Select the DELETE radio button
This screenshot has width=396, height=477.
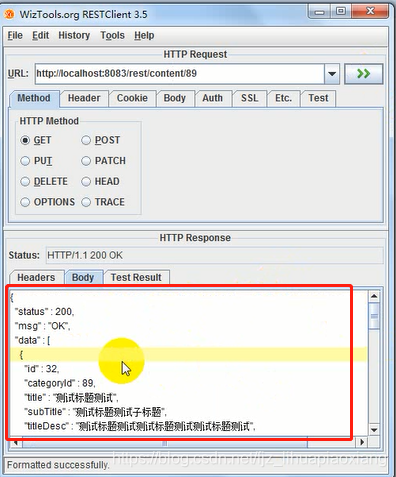(25, 182)
